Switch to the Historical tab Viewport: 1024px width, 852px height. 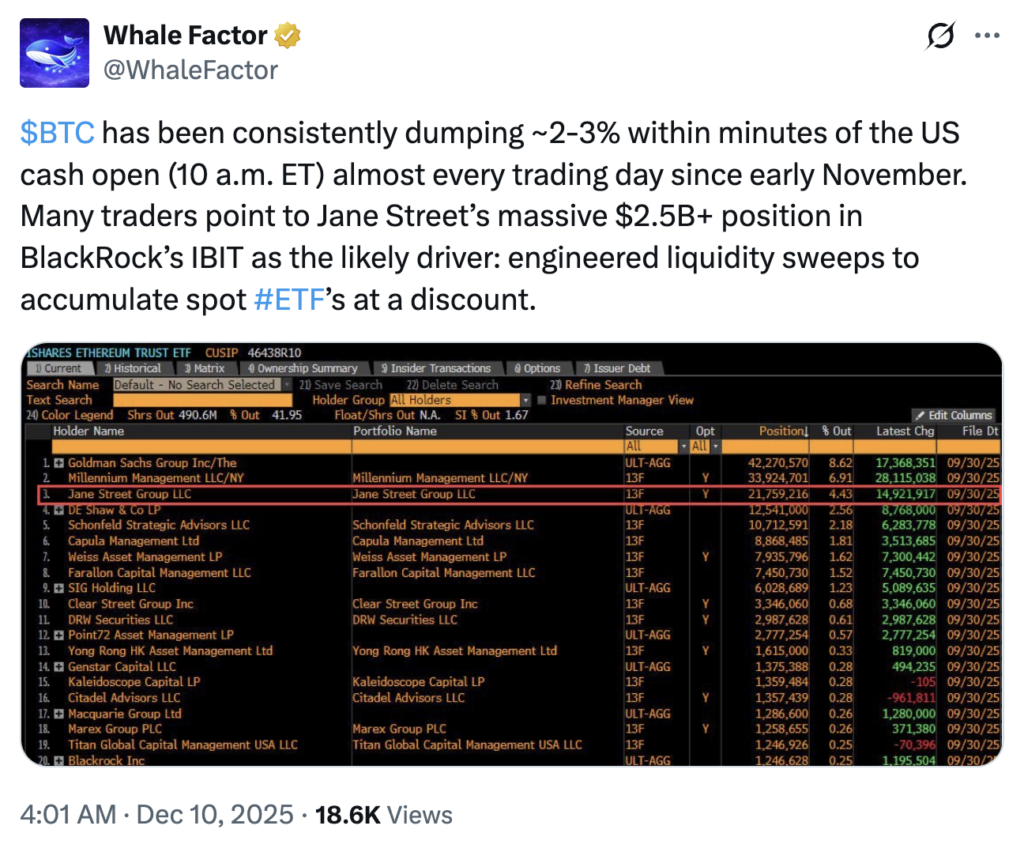tap(136, 369)
